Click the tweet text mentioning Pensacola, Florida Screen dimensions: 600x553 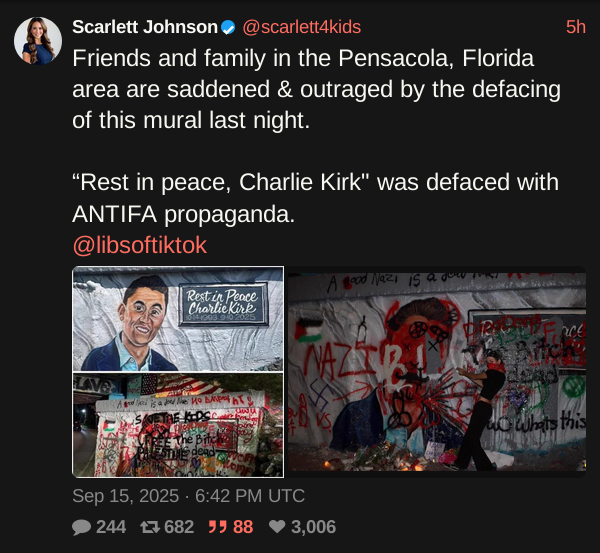click(317, 89)
